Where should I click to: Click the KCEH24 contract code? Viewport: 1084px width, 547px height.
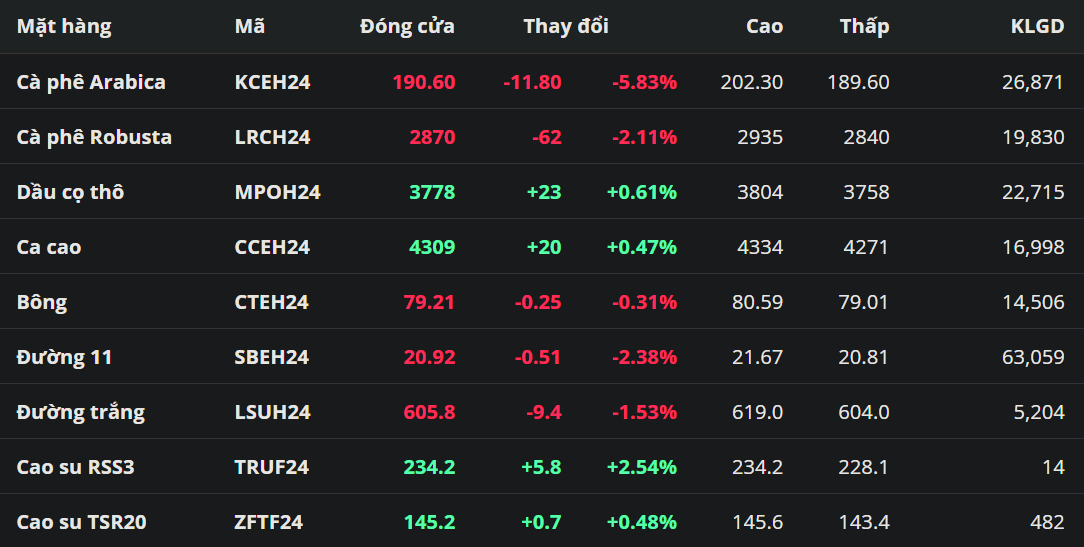pos(272,82)
